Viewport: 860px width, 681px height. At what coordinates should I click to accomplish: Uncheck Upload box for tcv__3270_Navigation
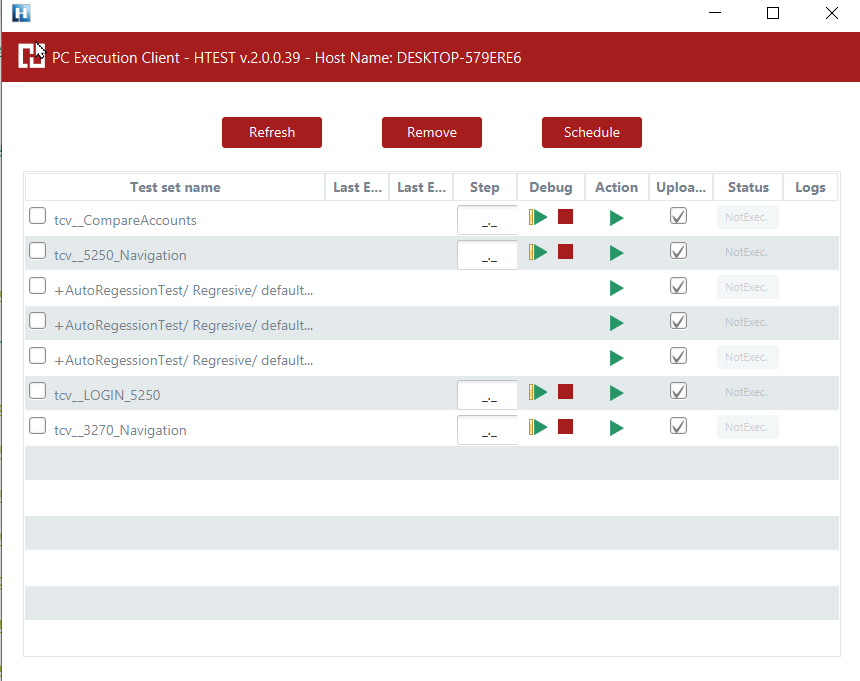pyautogui.click(x=678, y=426)
